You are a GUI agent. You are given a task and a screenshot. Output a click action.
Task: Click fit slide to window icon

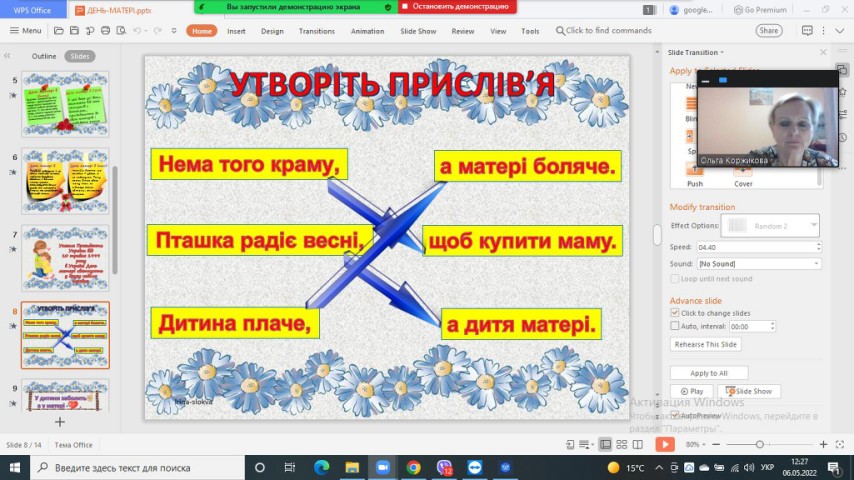click(x=839, y=444)
